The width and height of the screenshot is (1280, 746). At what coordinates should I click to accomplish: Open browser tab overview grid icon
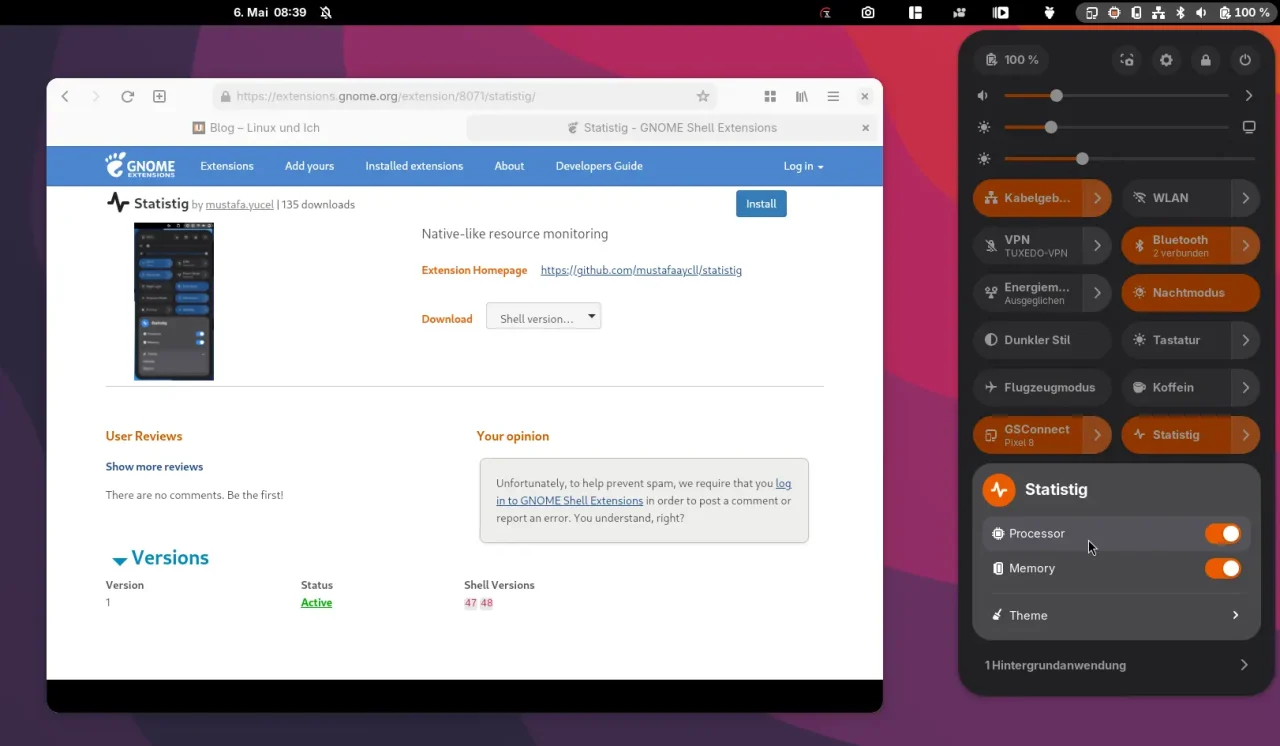(x=770, y=97)
